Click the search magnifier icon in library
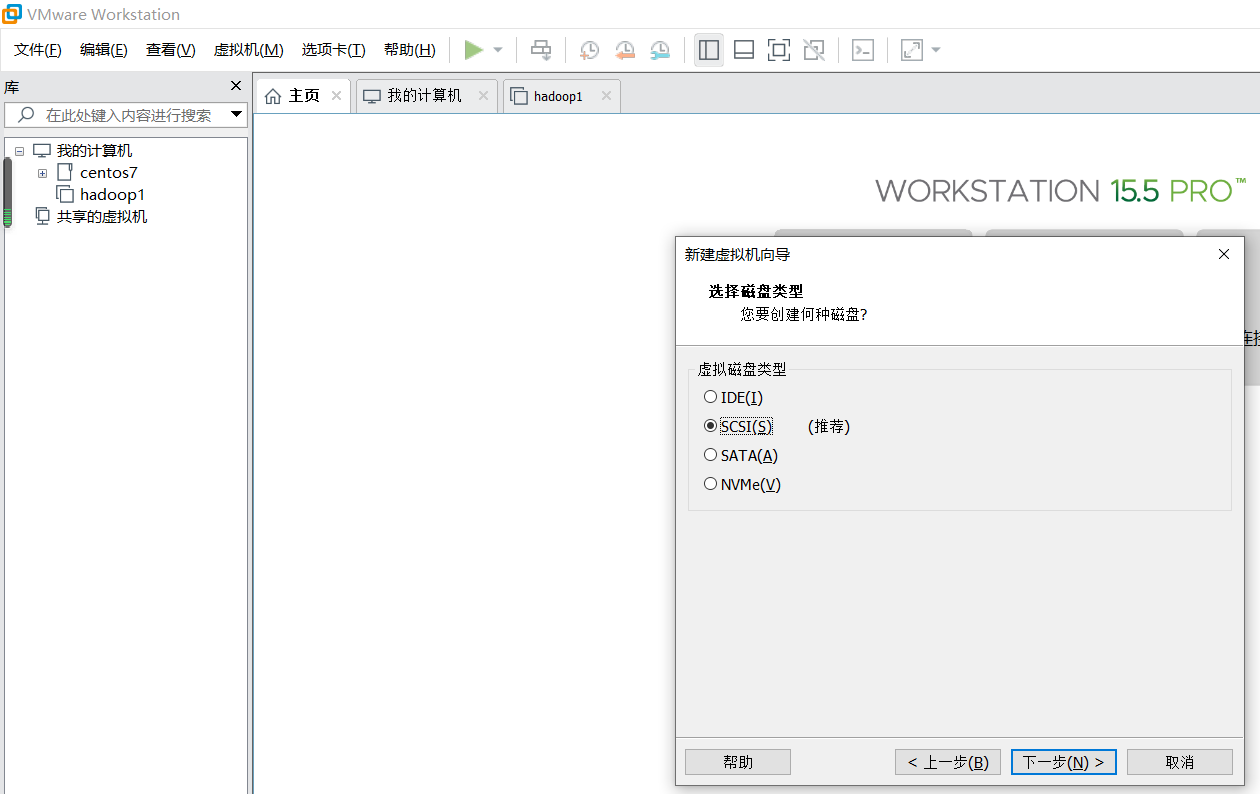This screenshot has width=1260, height=794. (27, 115)
